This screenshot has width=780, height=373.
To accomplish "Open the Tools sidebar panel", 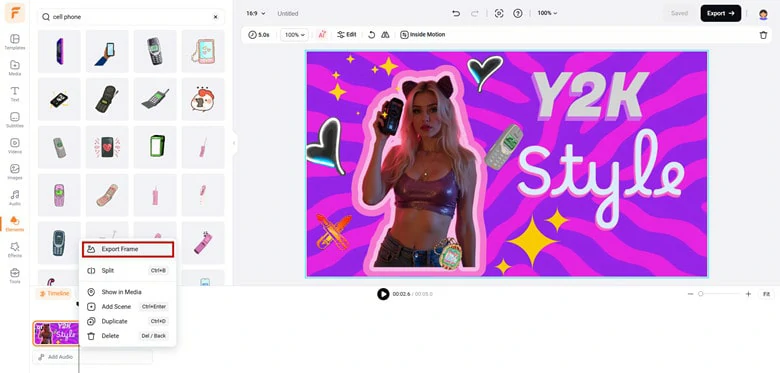I will point(14,275).
